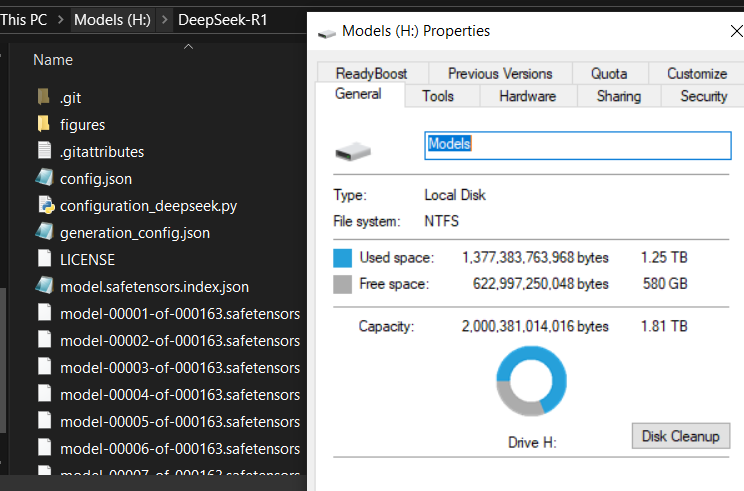Select the configuration_deepseek.py file name

[x=149, y=206]
